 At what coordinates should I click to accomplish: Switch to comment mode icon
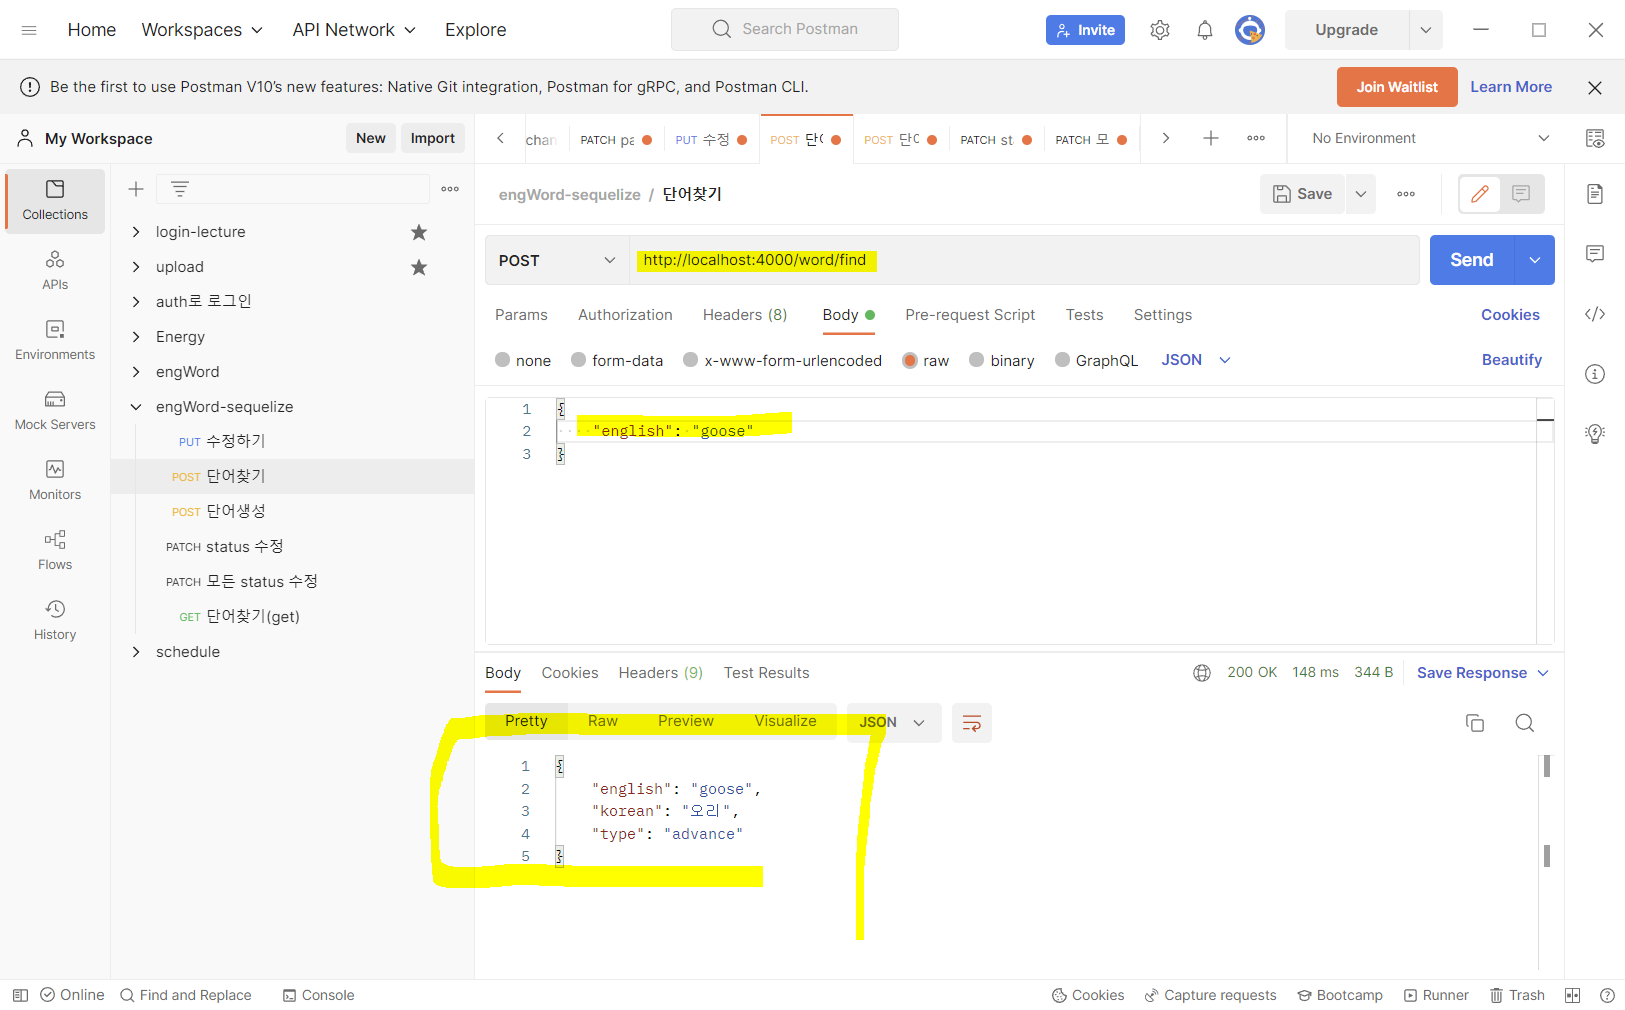[1521, 194]
